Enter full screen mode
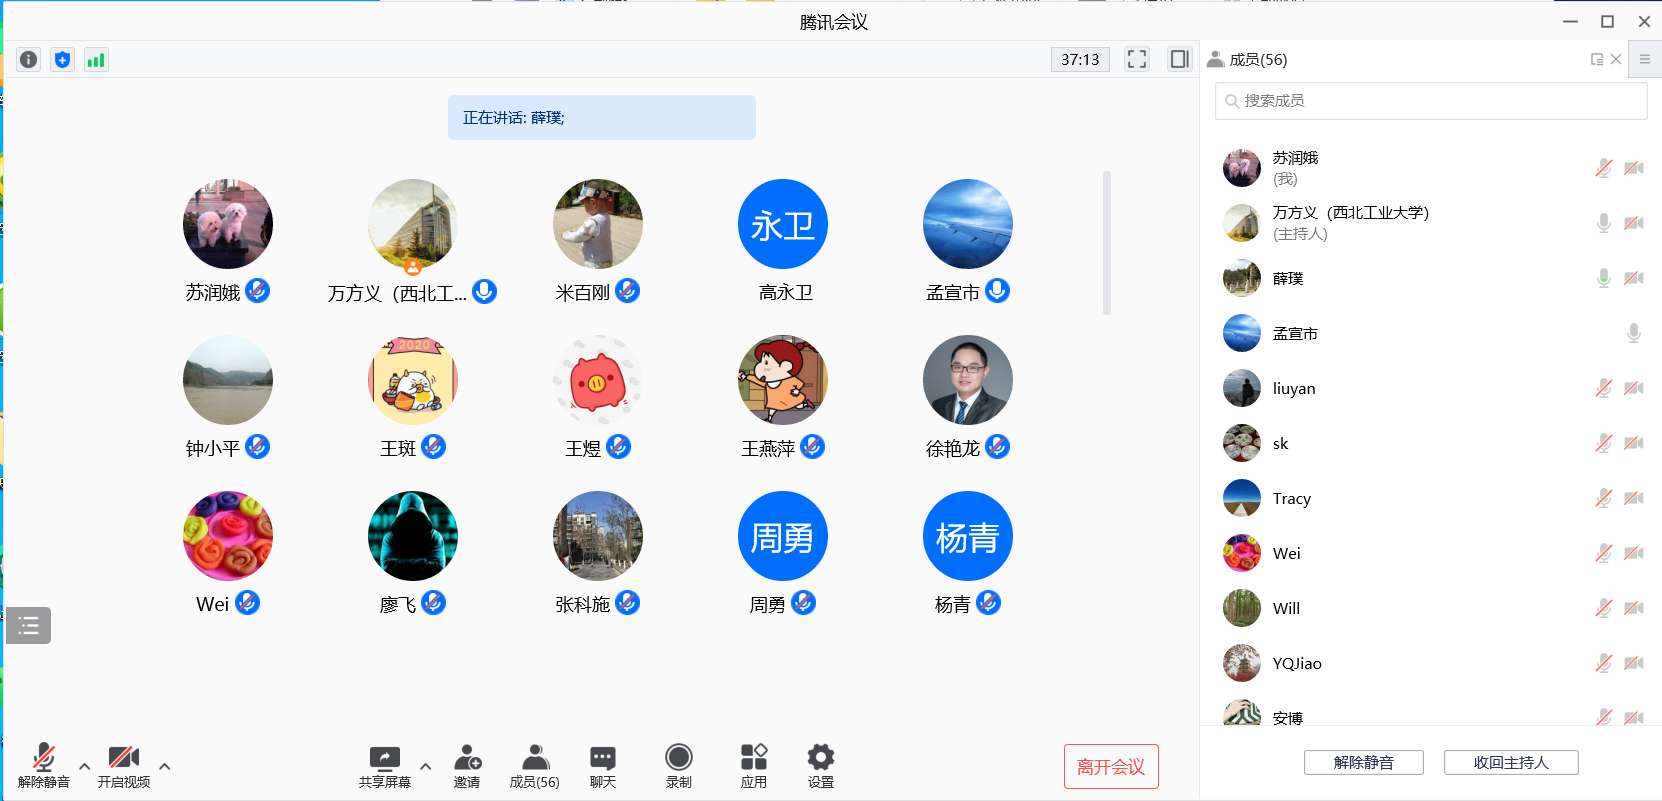1662x801 pixels. pos(1137,59)
